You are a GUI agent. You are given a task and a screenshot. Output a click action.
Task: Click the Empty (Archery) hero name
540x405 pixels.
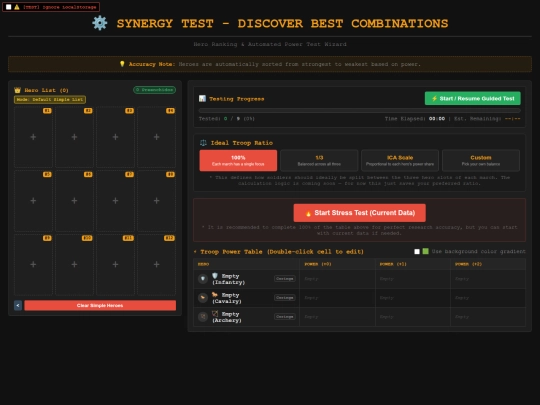tap(227, 317)
